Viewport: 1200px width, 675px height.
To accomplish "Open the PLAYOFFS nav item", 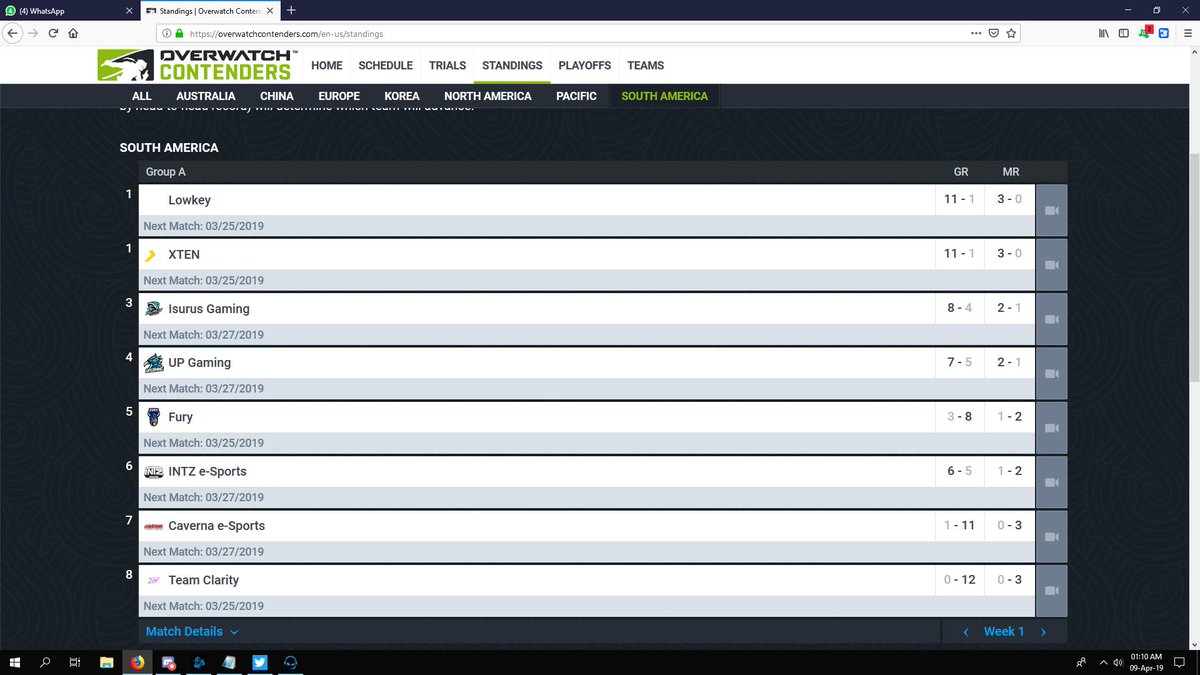I will click(x=585, y=65).
